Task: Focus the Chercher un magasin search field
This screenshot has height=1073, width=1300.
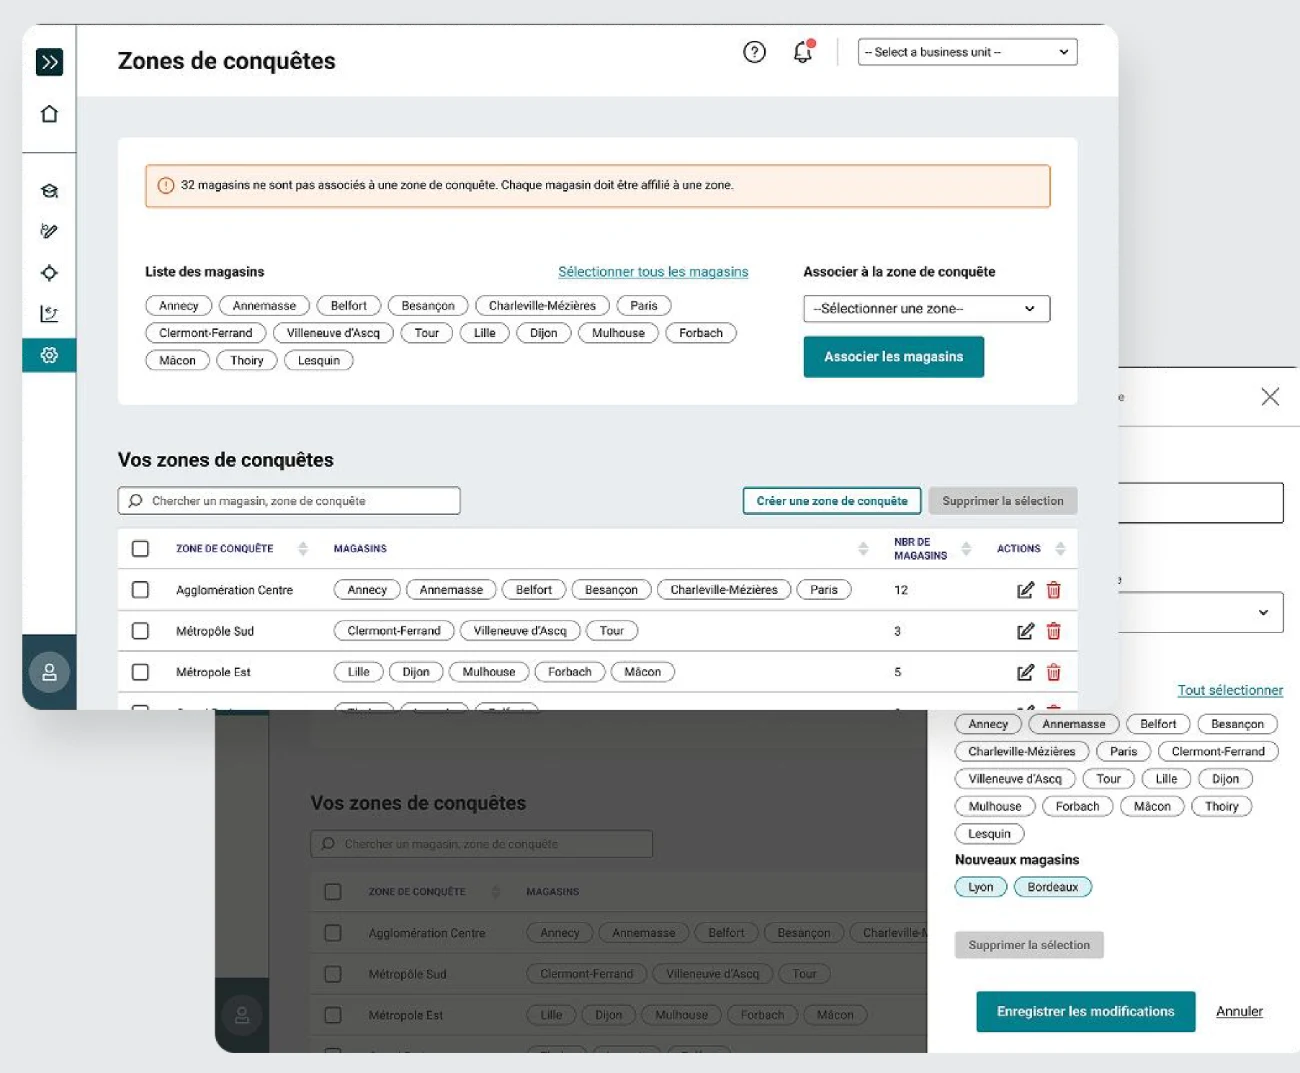Action: pos(289,501)
